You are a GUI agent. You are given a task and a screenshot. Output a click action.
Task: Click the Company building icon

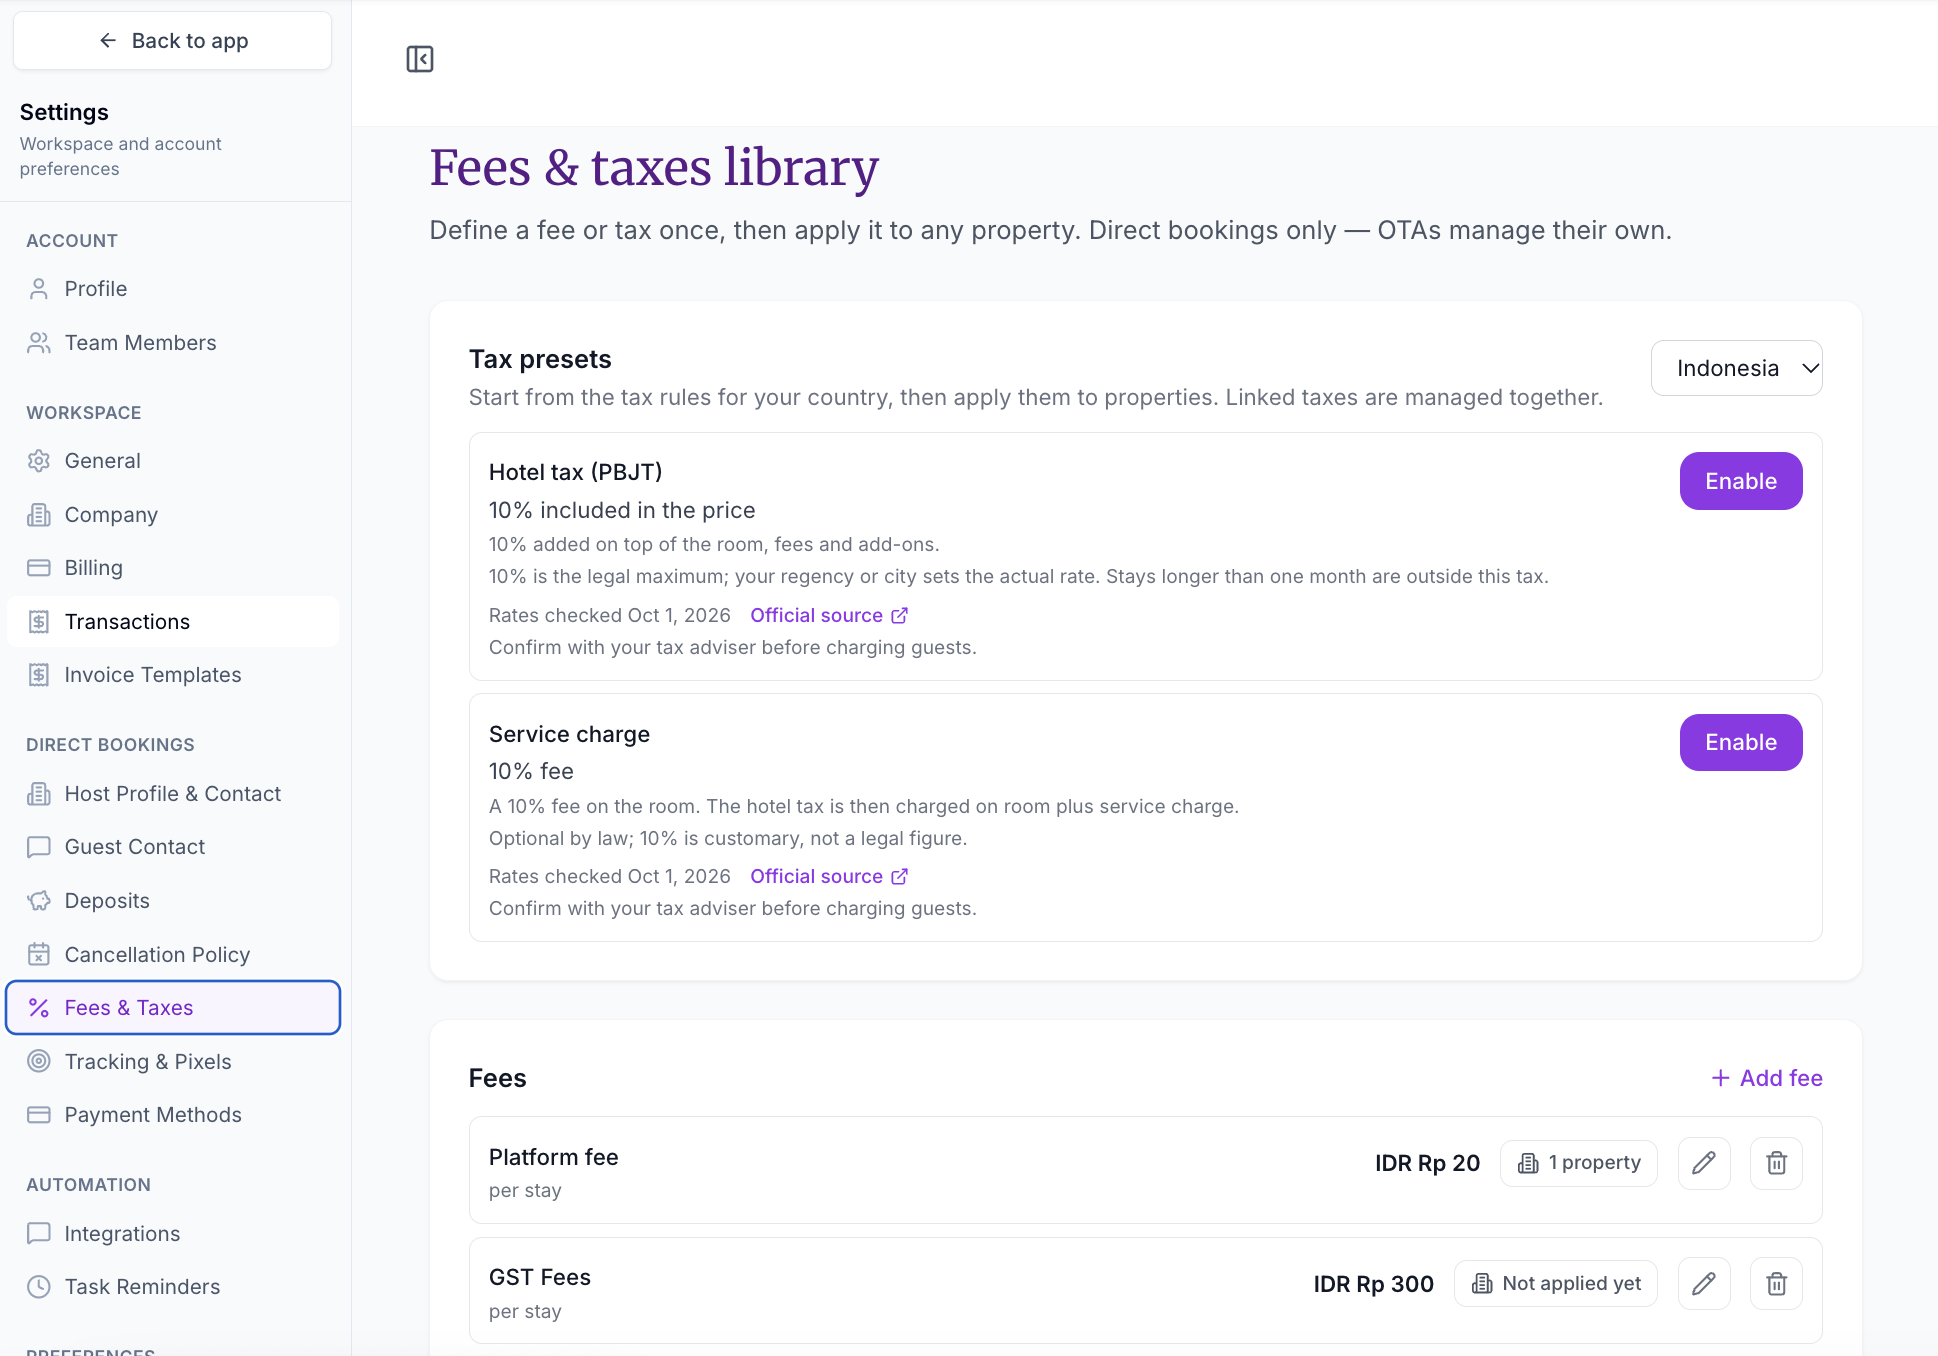pyautogui.click(x=39, y=515)
